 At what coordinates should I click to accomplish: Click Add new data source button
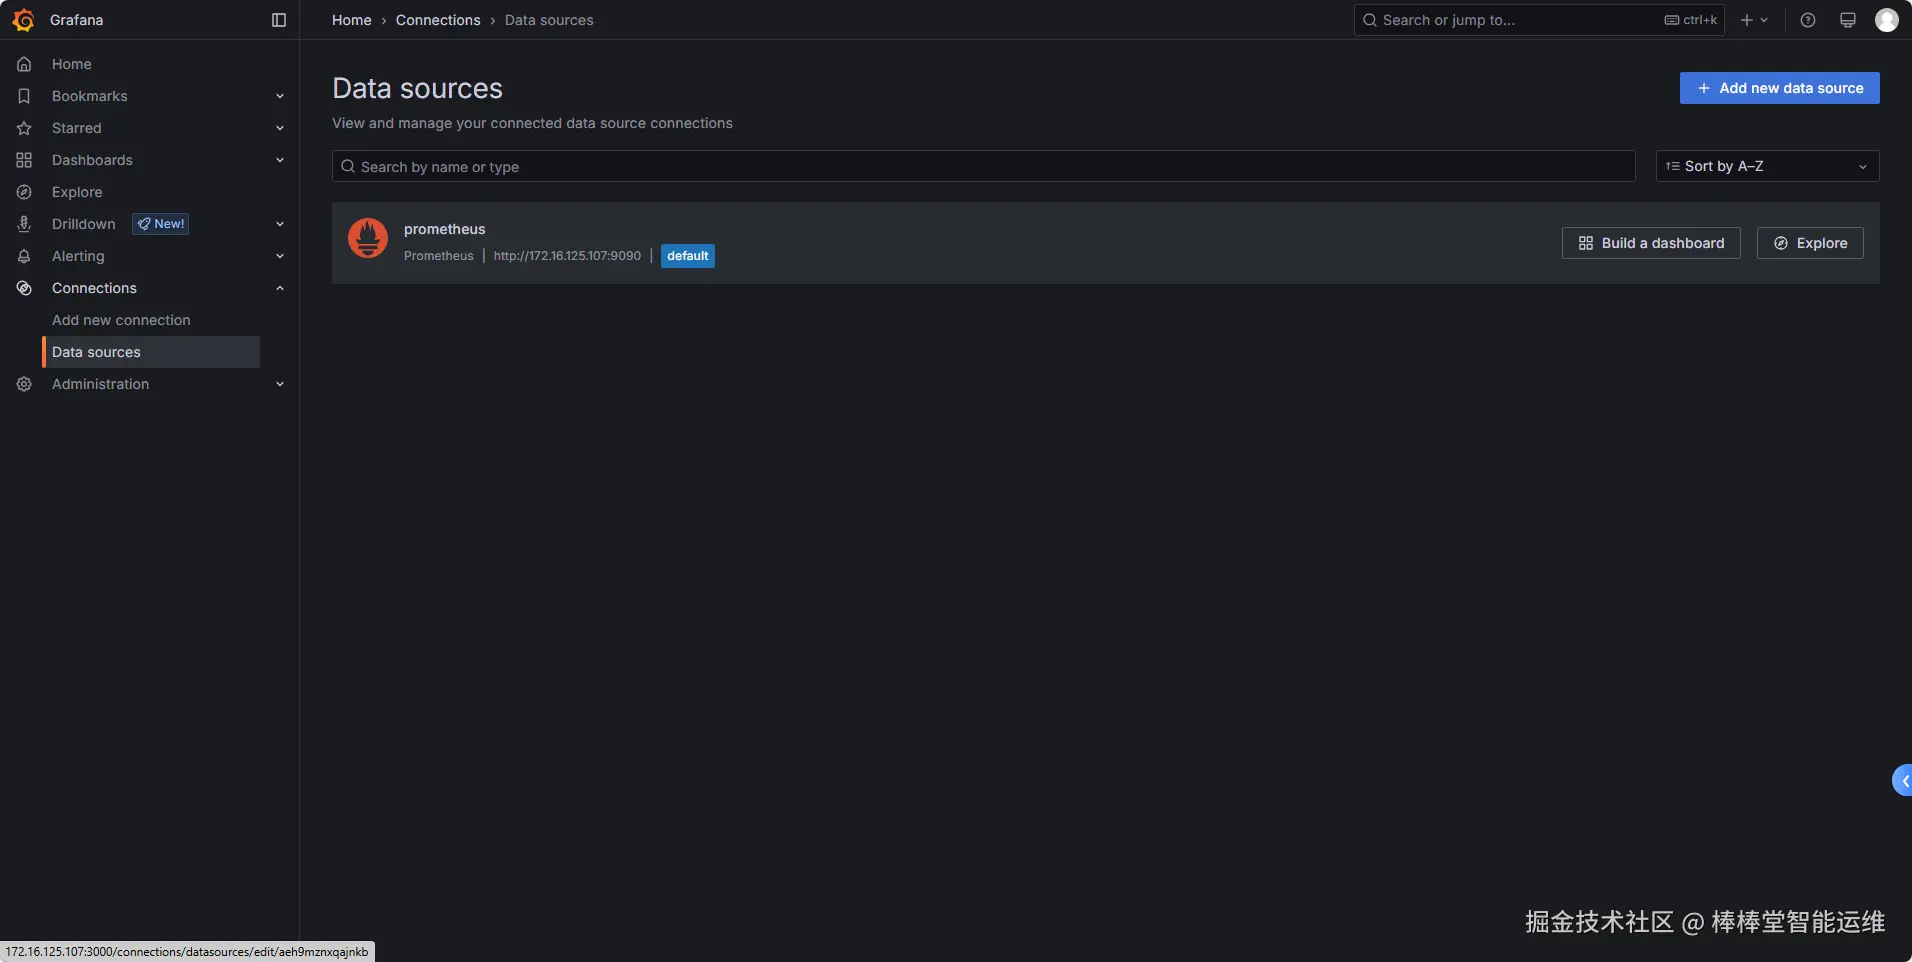tap(1779, 88)
